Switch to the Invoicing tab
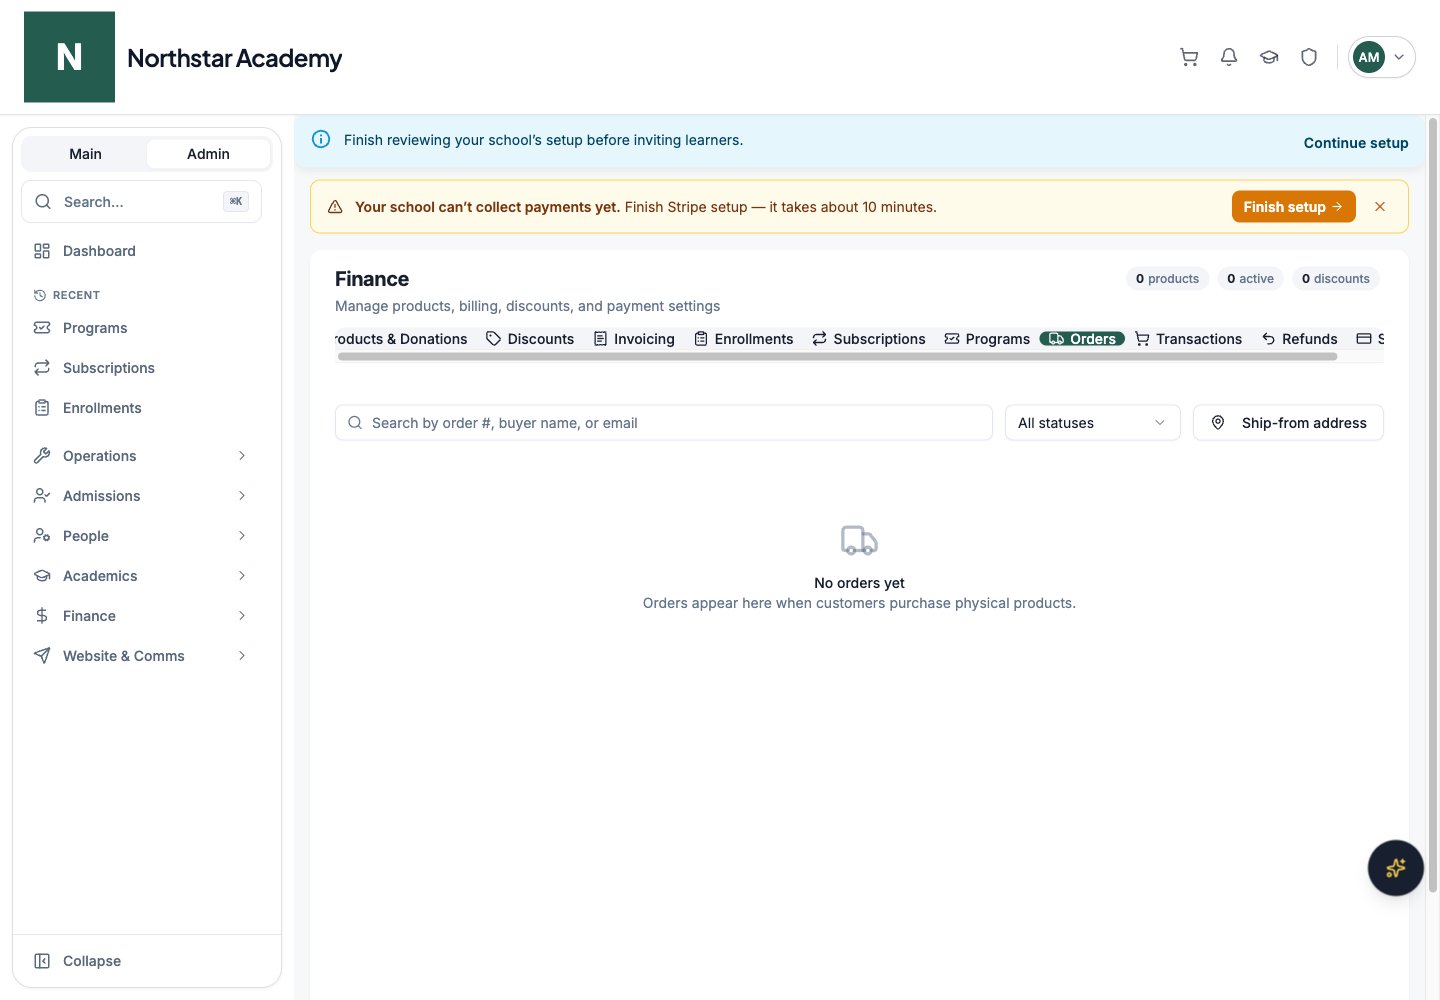The image size is (1440, 1000). (634, 339)
